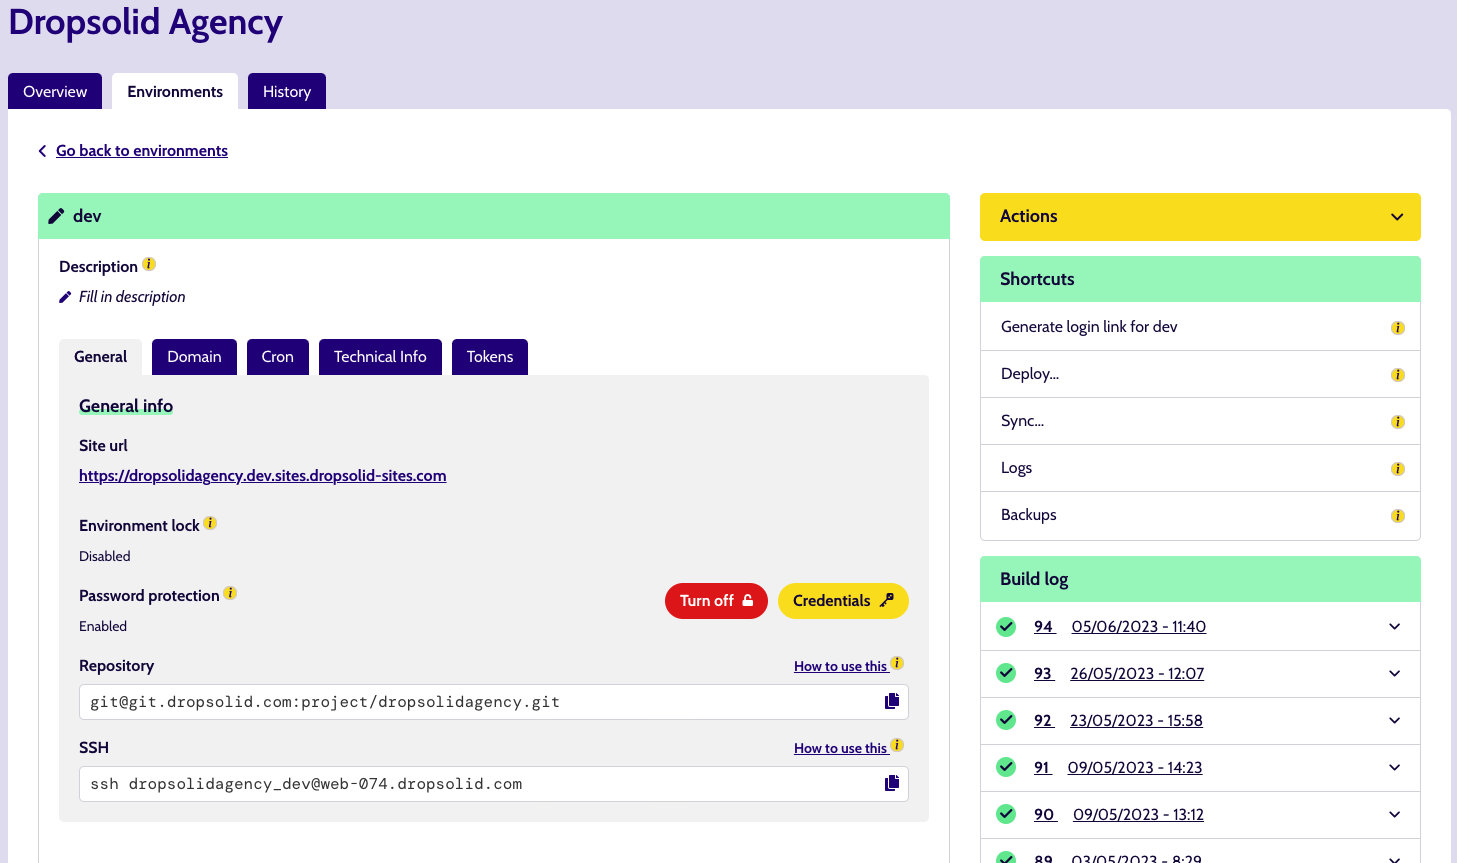
Task: Open Repository How to use this link
Action: (841, 666)
